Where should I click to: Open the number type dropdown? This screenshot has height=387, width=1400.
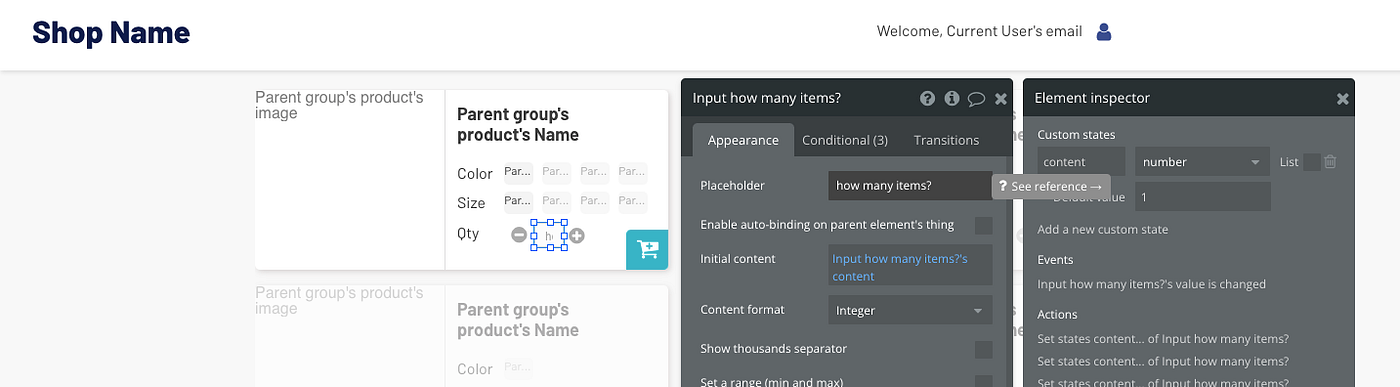click(x=1202, y=162)
